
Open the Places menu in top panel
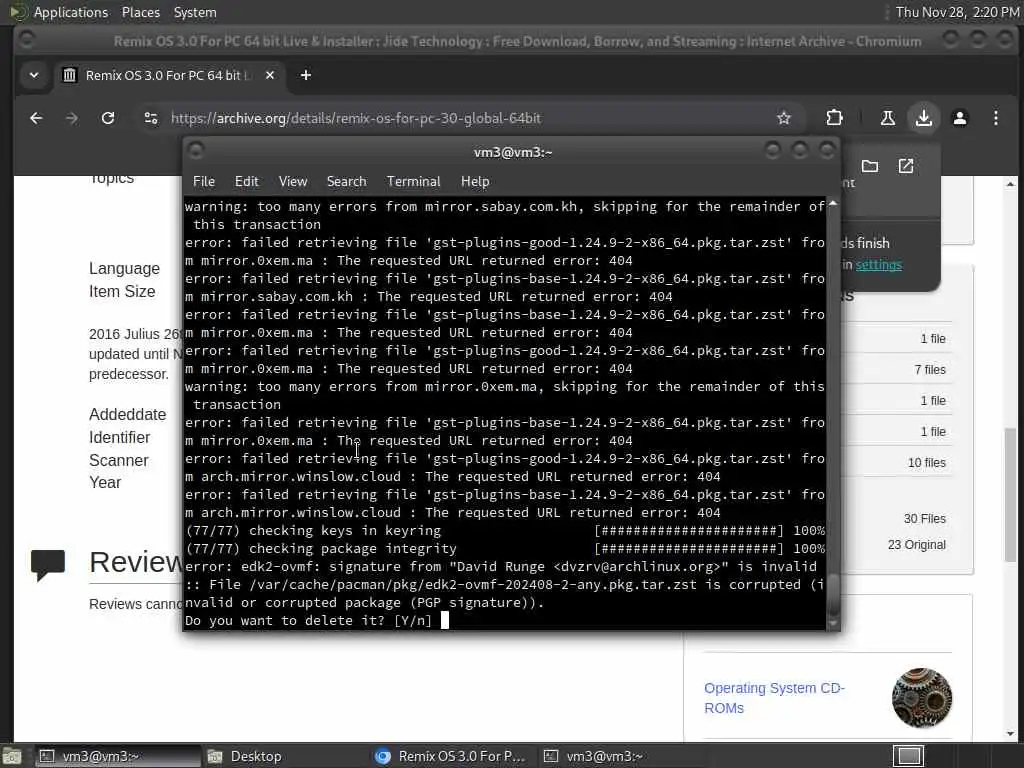(140, 12)
